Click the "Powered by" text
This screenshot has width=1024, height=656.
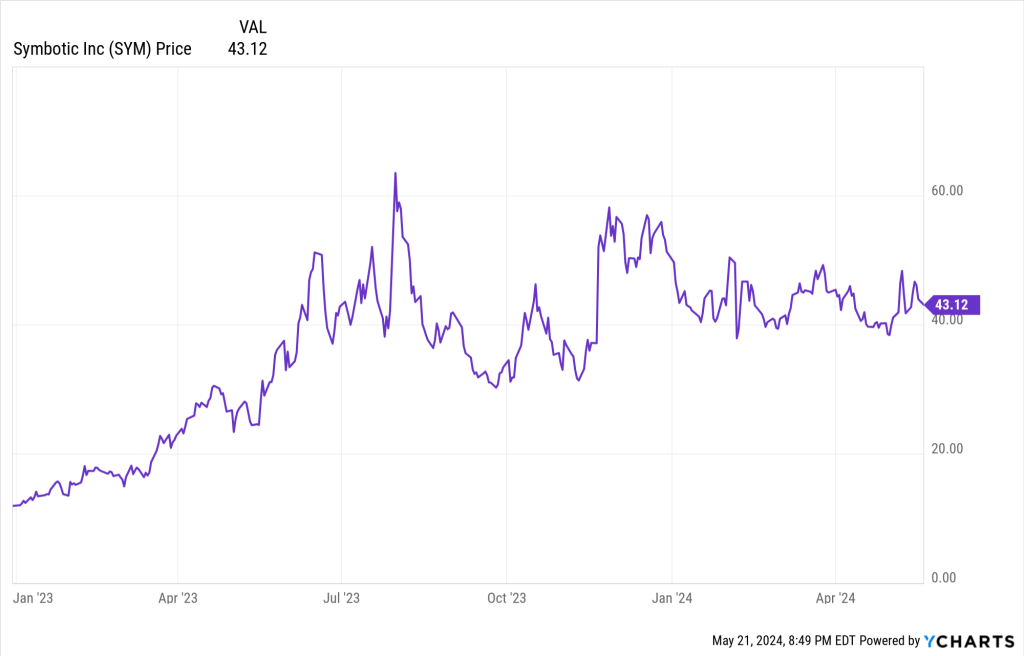pos(891,640)
